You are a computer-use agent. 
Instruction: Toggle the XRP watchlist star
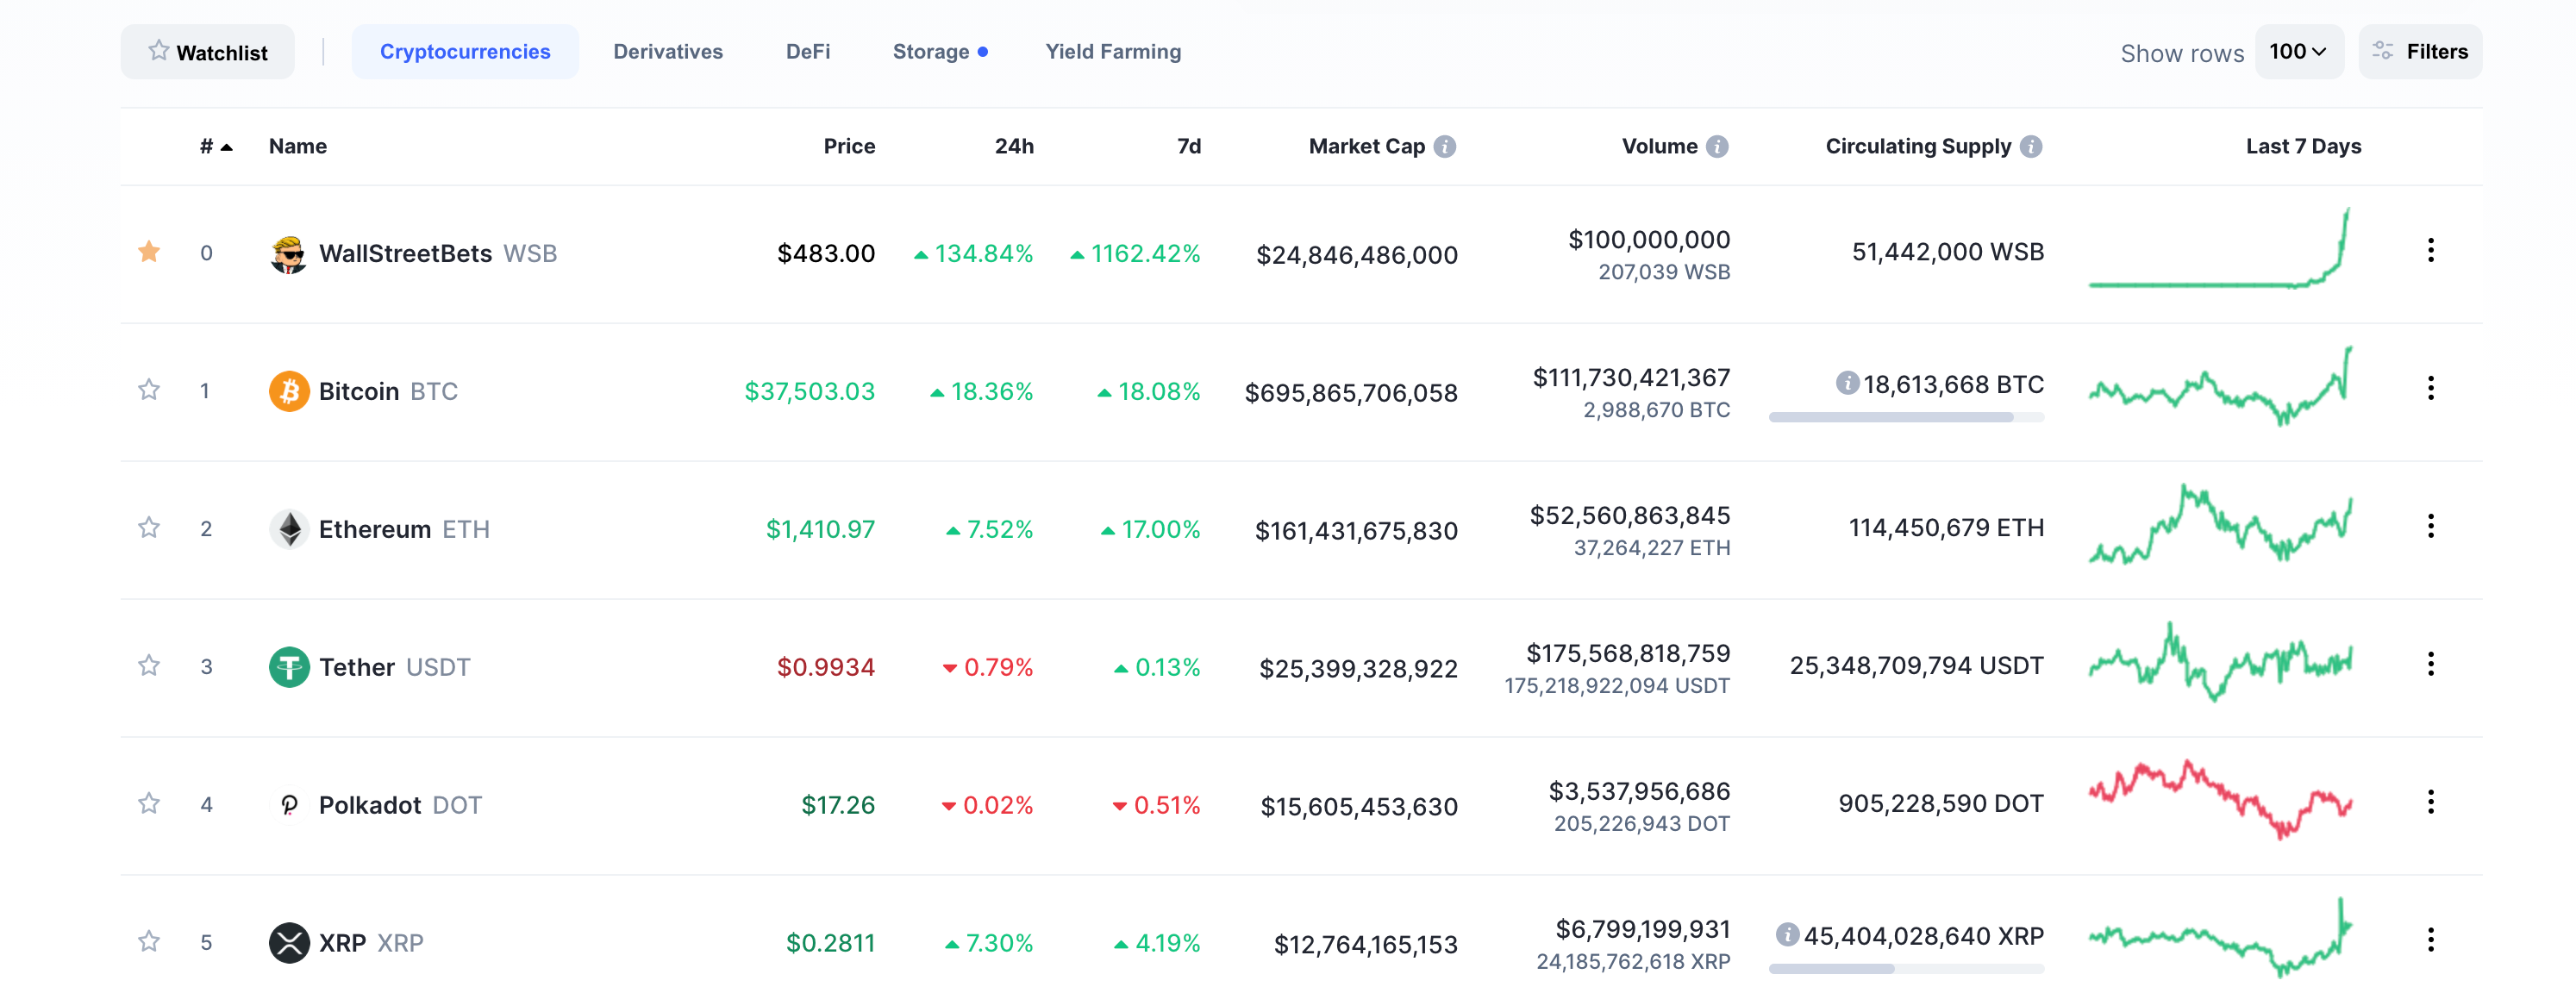[x=149, y=942]
